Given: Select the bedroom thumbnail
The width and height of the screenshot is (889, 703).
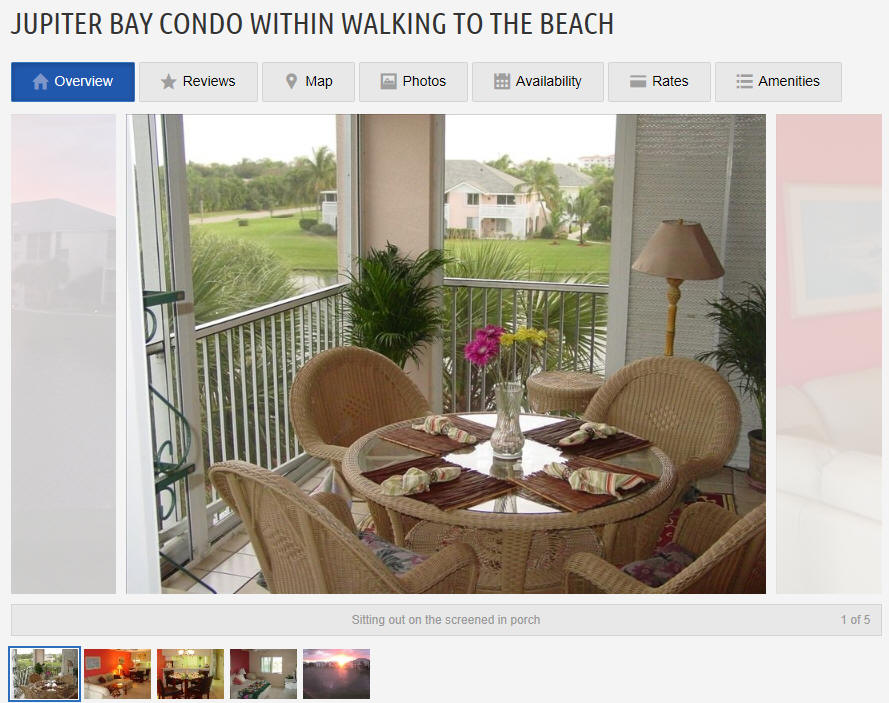Looking at the screenshot, I should pos(263,674).
